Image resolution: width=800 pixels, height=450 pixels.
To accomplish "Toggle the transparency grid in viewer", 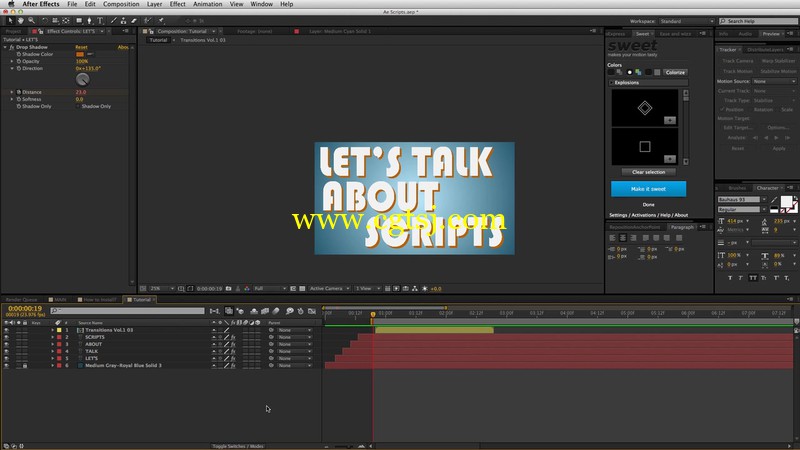I will (302, 289).
